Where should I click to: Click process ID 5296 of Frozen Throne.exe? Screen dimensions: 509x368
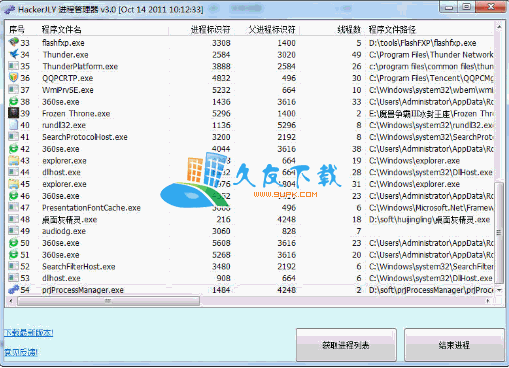[221, 114]
